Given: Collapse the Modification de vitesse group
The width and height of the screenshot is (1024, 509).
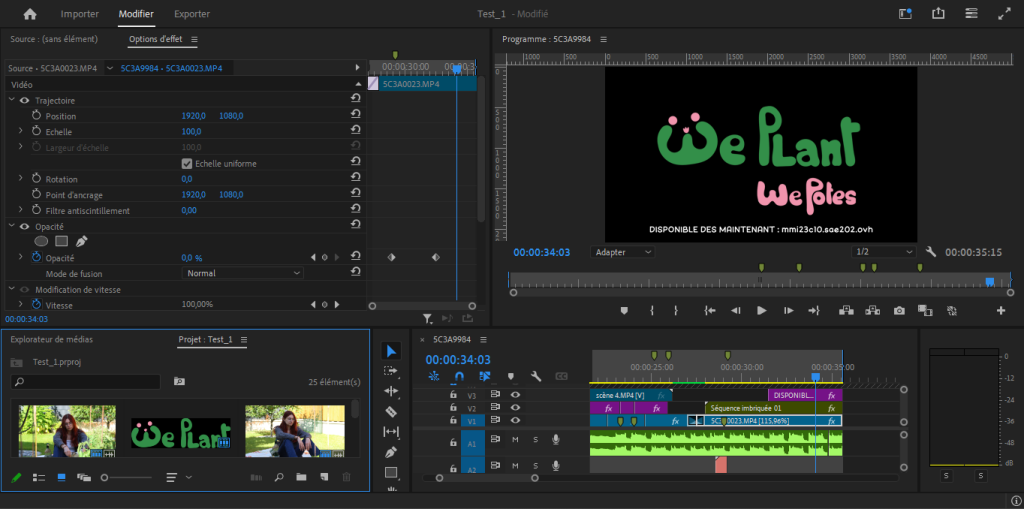Looking at the screenshot, I should coord(11,289).
